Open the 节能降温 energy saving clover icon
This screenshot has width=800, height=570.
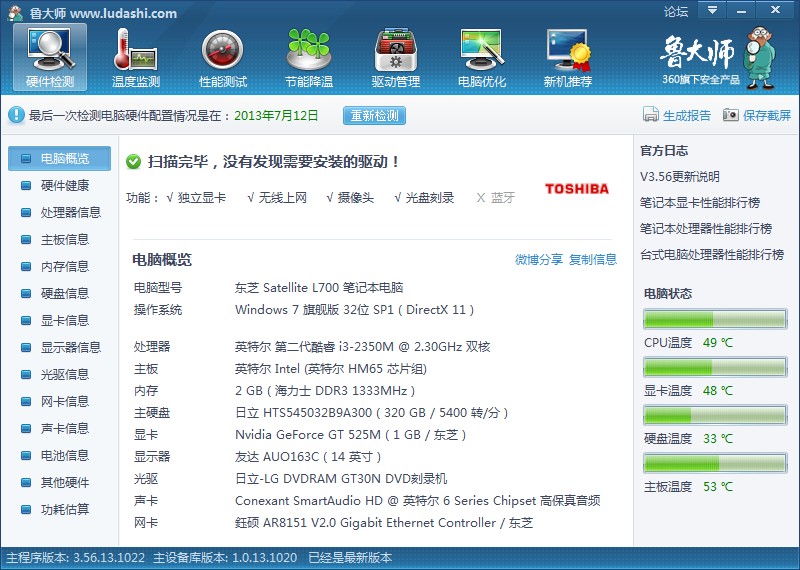pos(309,57)
